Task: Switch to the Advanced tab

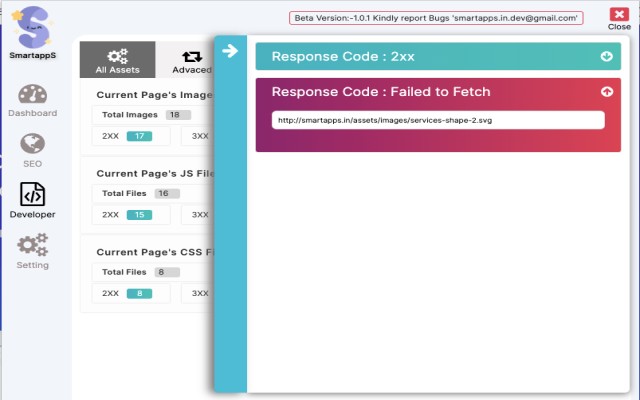Action: click(192, 60)
